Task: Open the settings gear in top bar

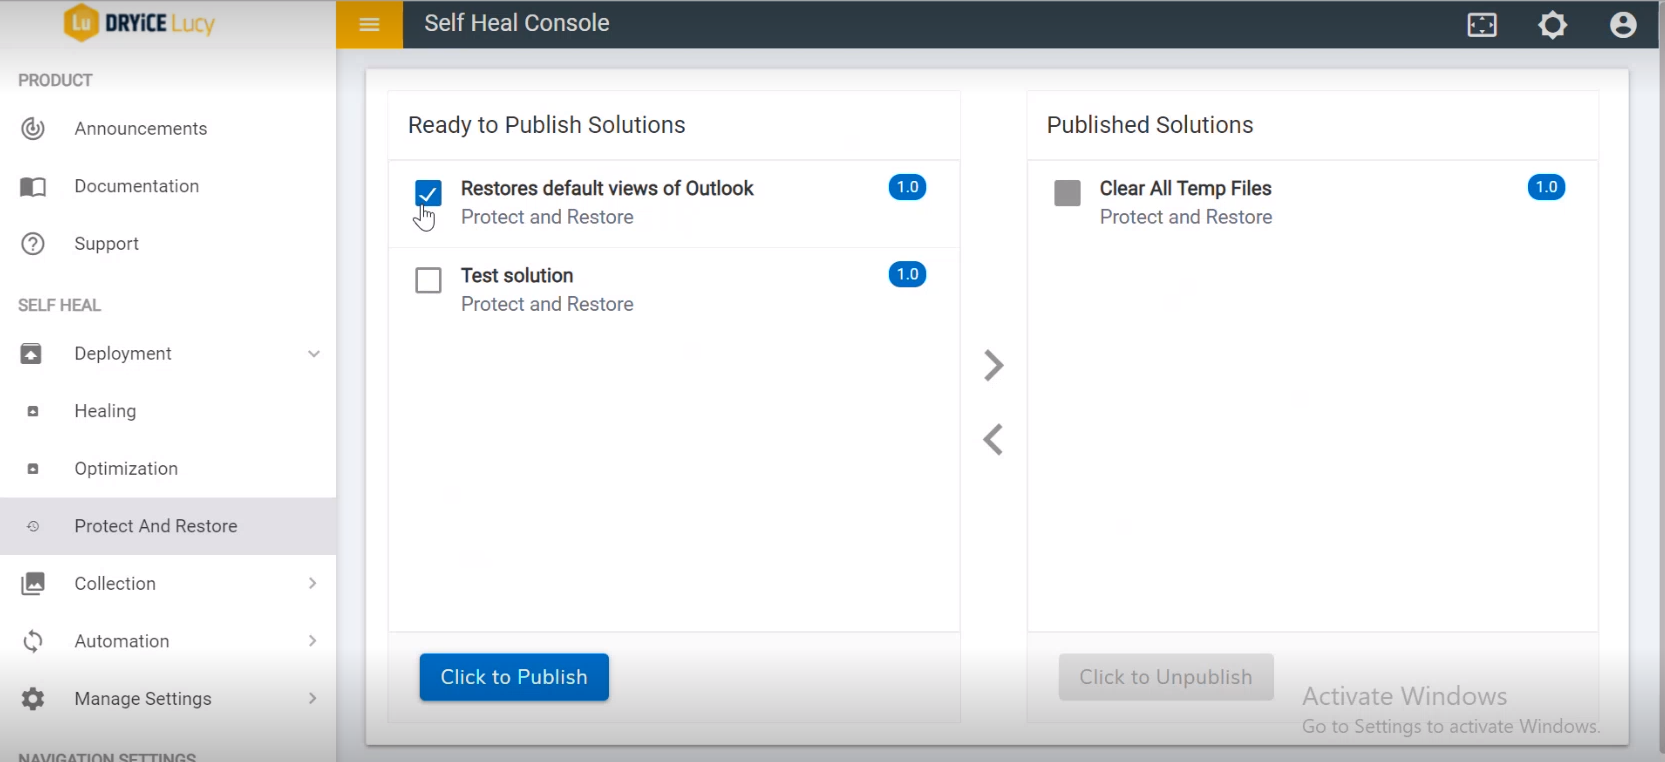Action: point(1552,24)
